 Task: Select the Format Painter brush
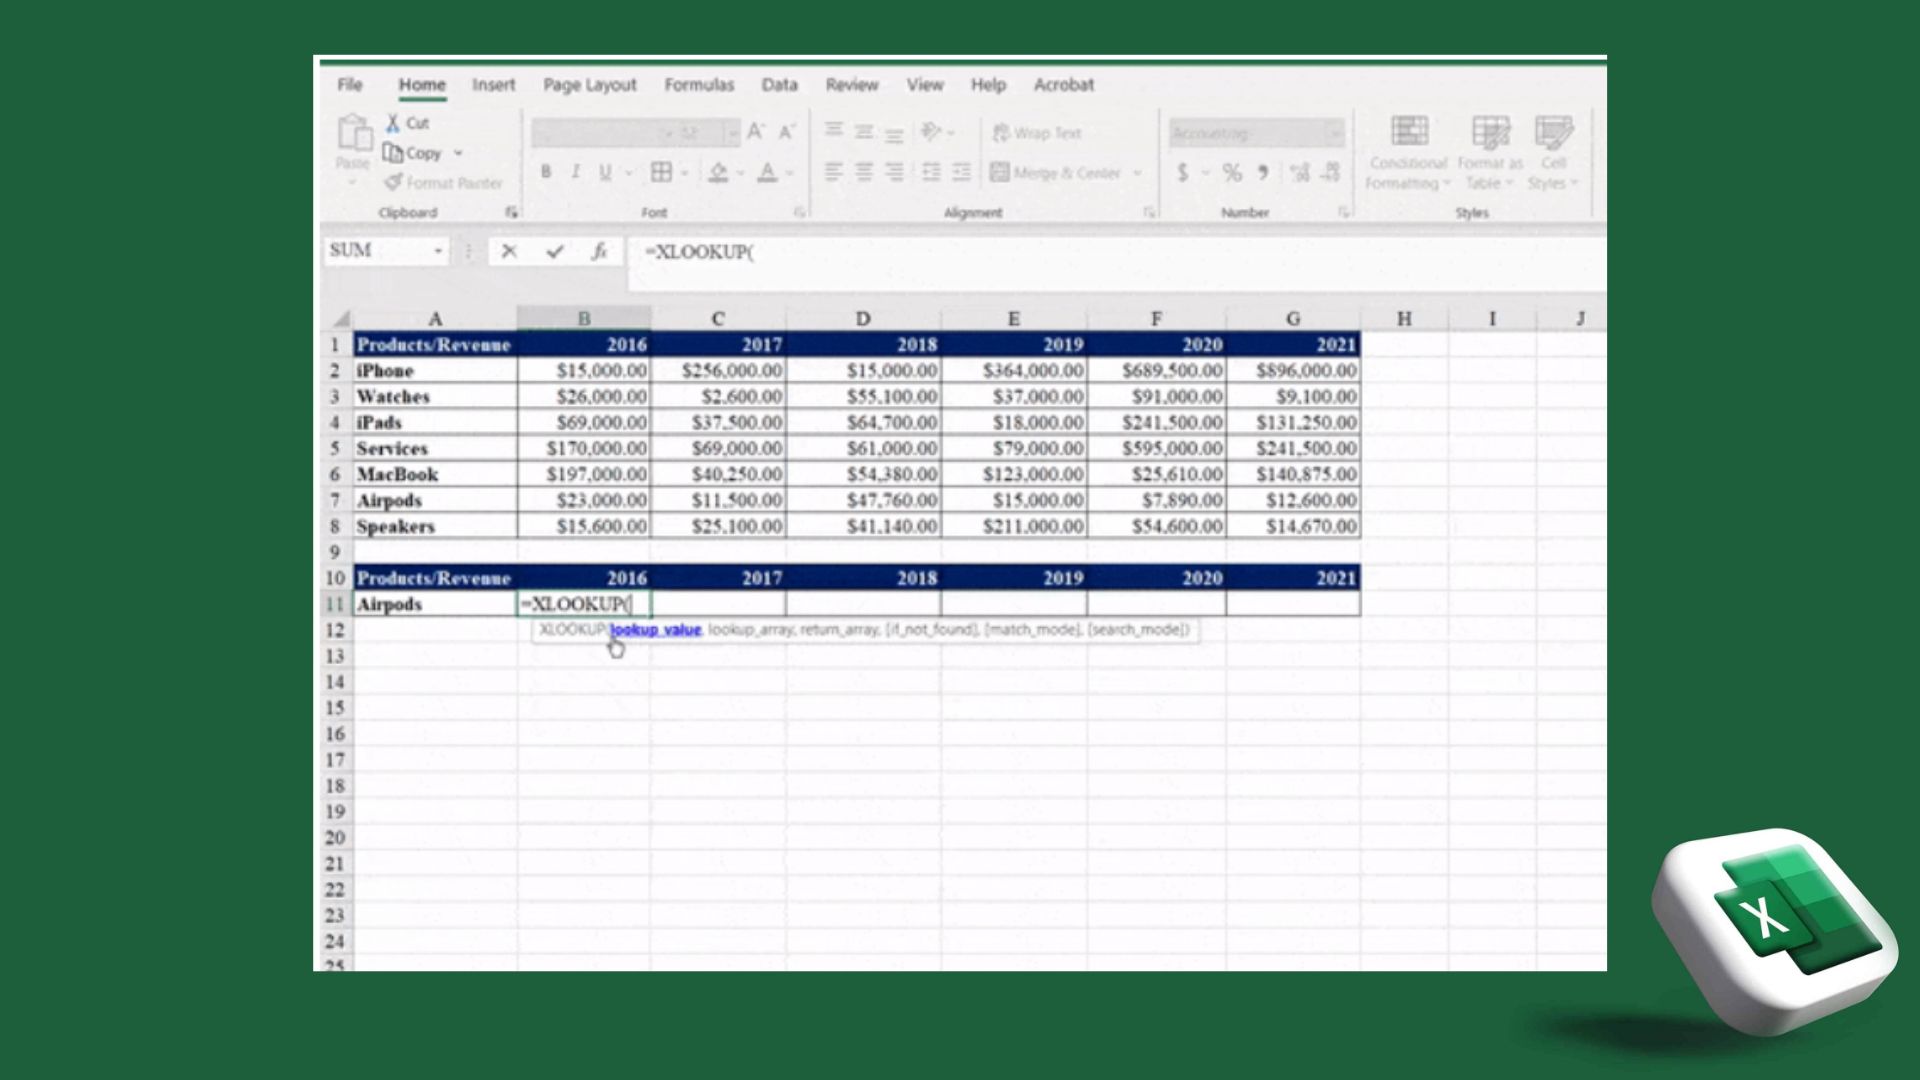(443, 183)
